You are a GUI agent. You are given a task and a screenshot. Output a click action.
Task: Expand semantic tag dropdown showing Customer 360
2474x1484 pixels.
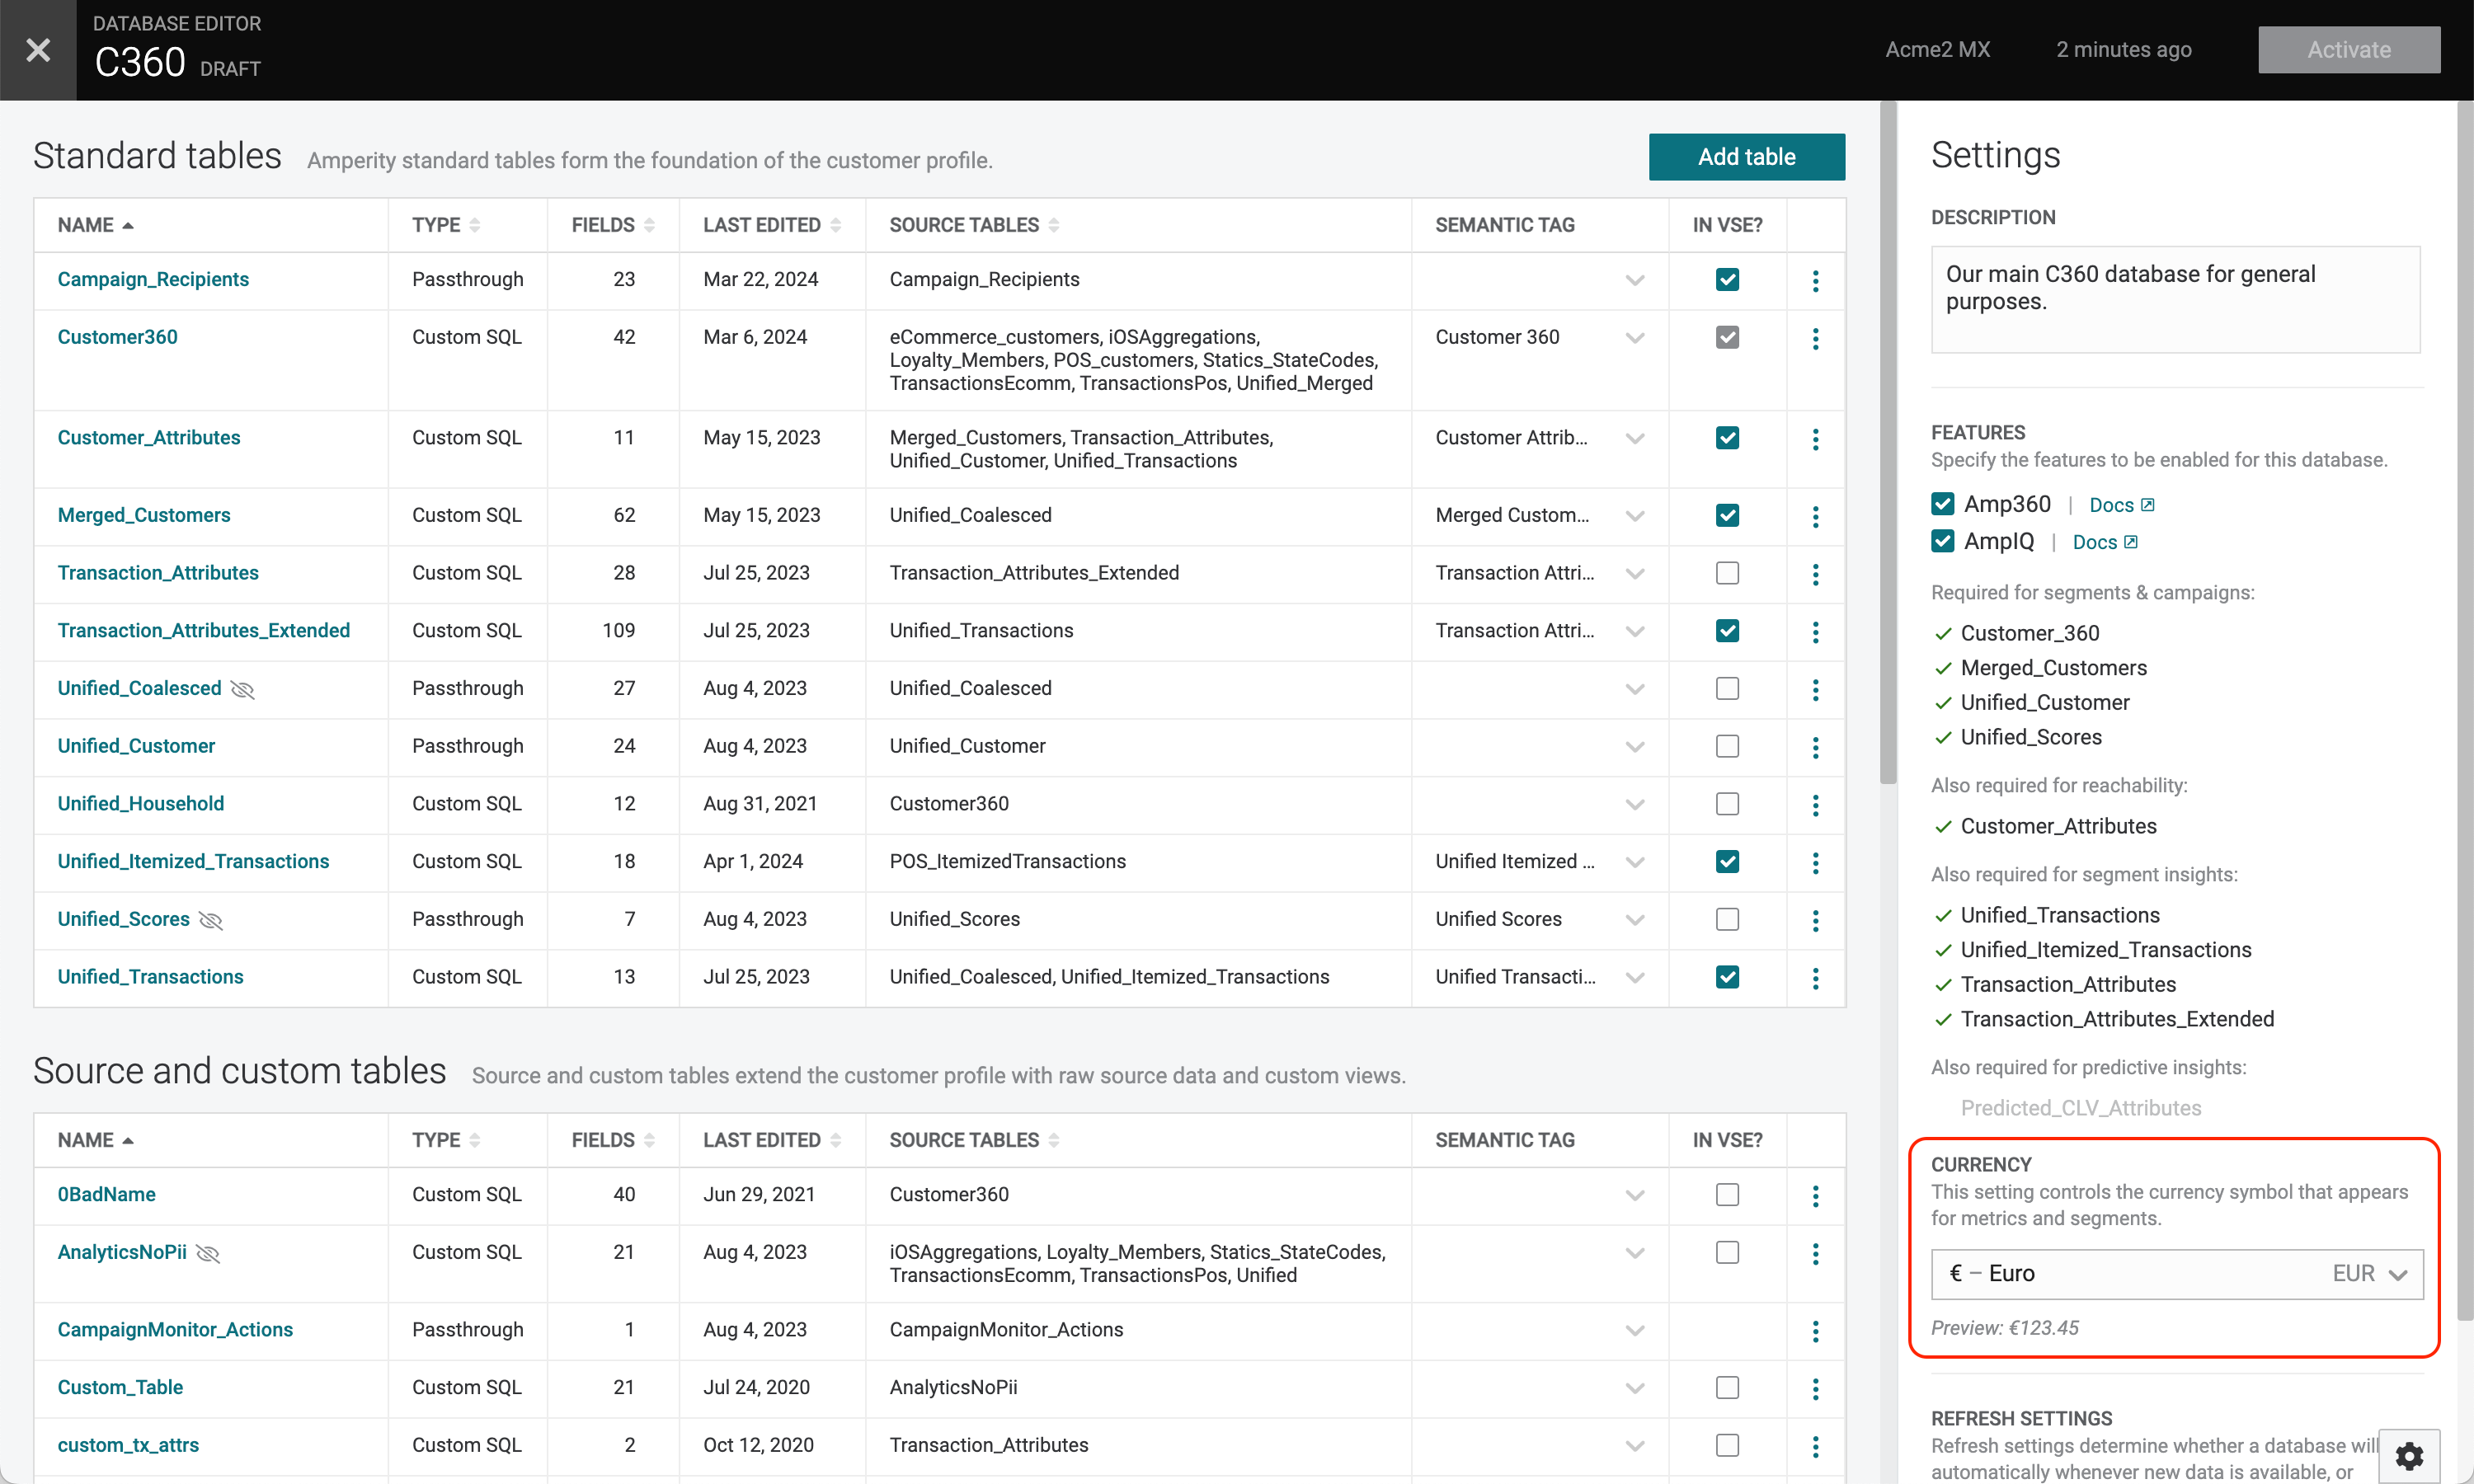point(1635,338)
